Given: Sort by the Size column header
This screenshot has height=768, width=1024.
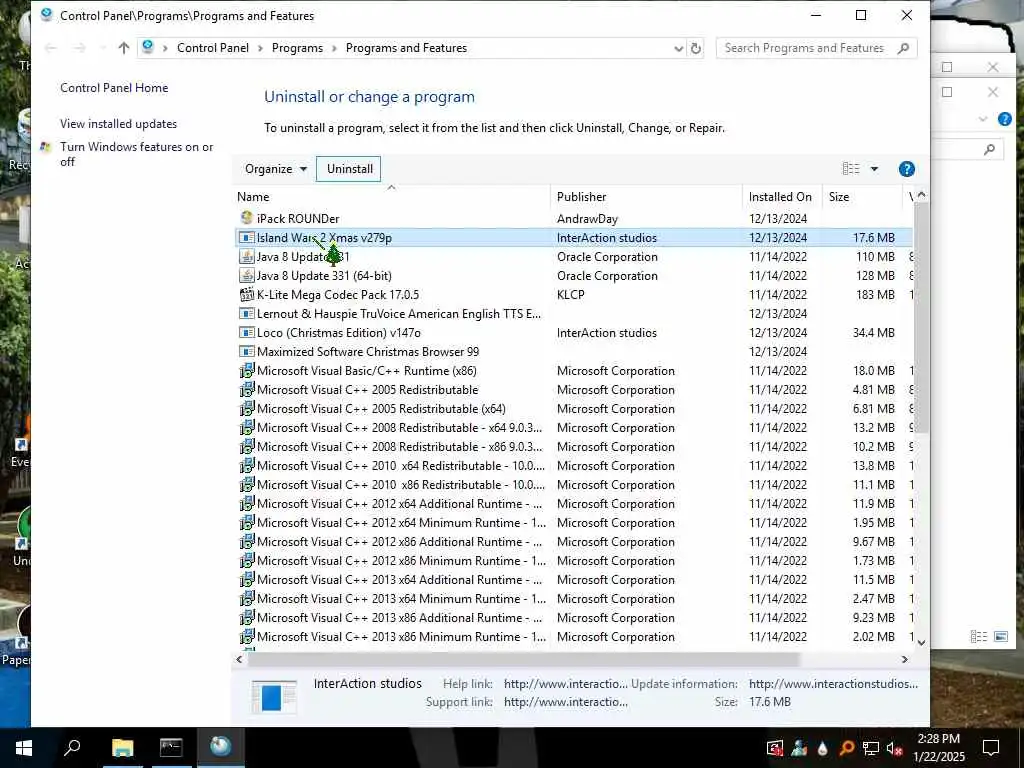Looking at the screenshot, I should click(862, 197).
